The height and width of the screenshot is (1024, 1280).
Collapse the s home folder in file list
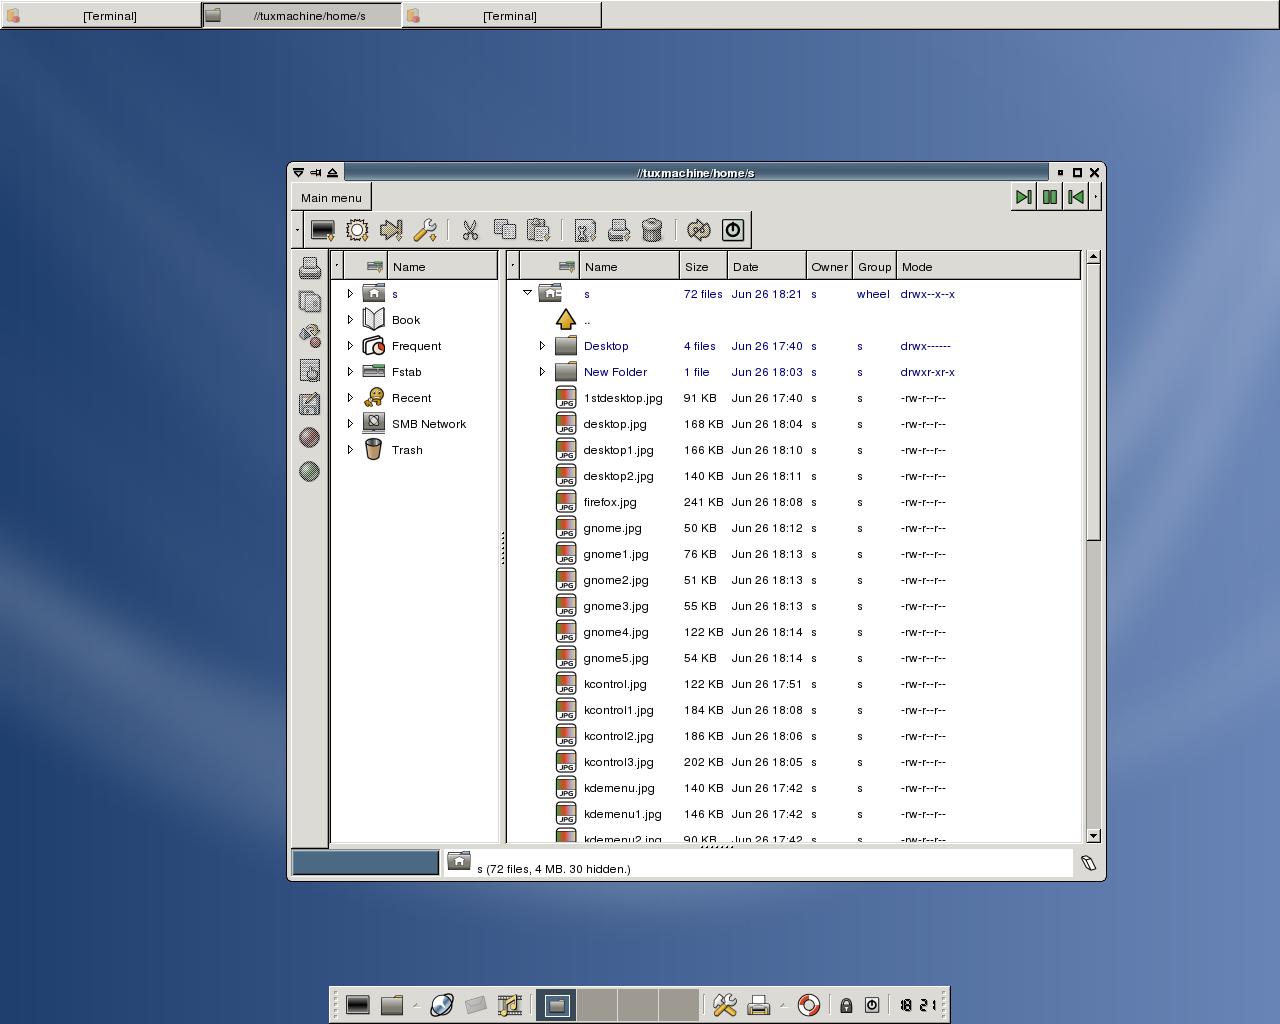click(x=527, y=293)
